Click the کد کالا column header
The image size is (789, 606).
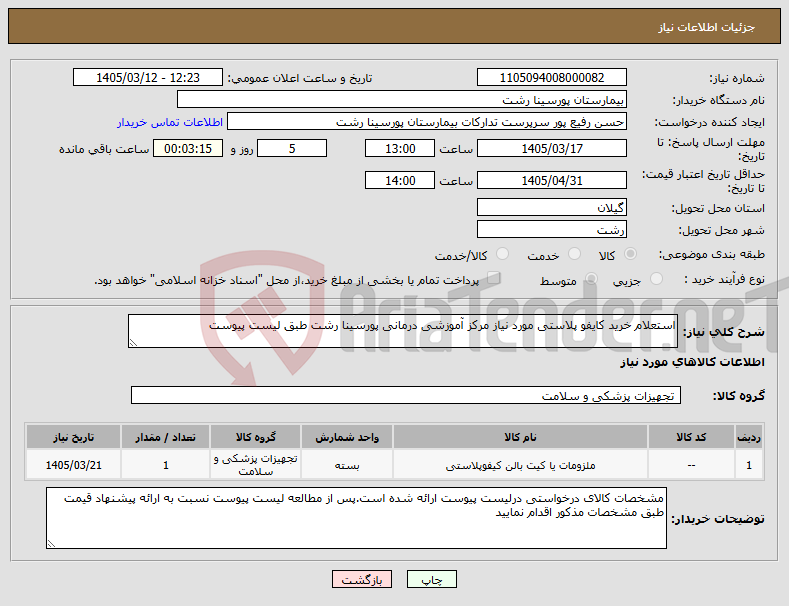(x=691, y=437)
